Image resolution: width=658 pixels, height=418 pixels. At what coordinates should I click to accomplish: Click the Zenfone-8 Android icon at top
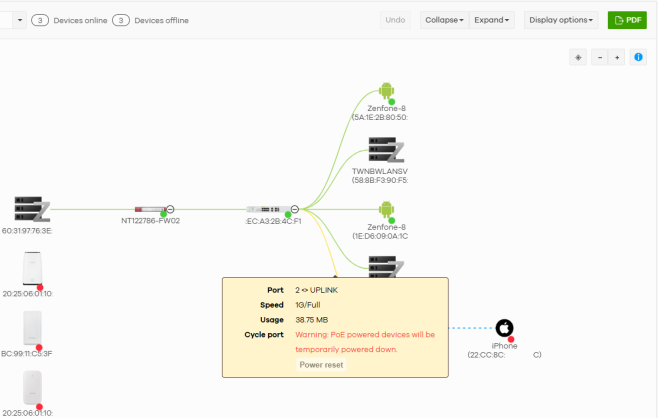tap(386, 92)
